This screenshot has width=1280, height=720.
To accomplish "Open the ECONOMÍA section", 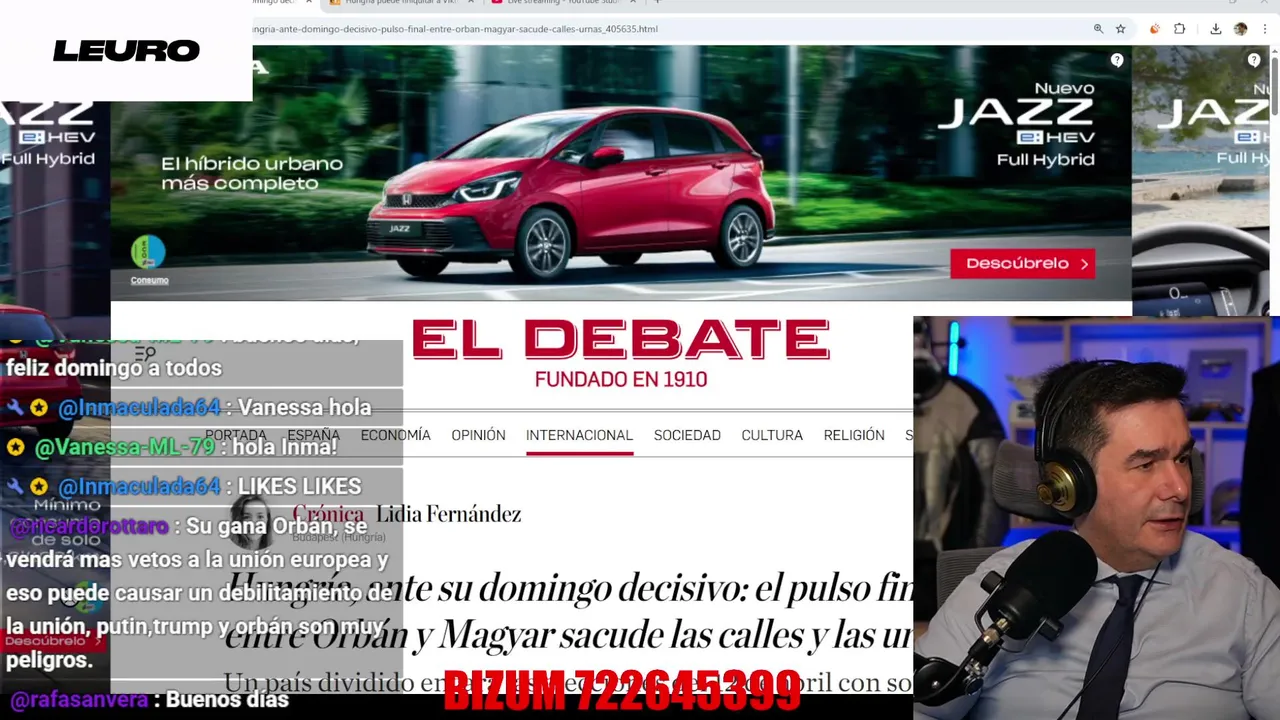I will click(395, 435).
